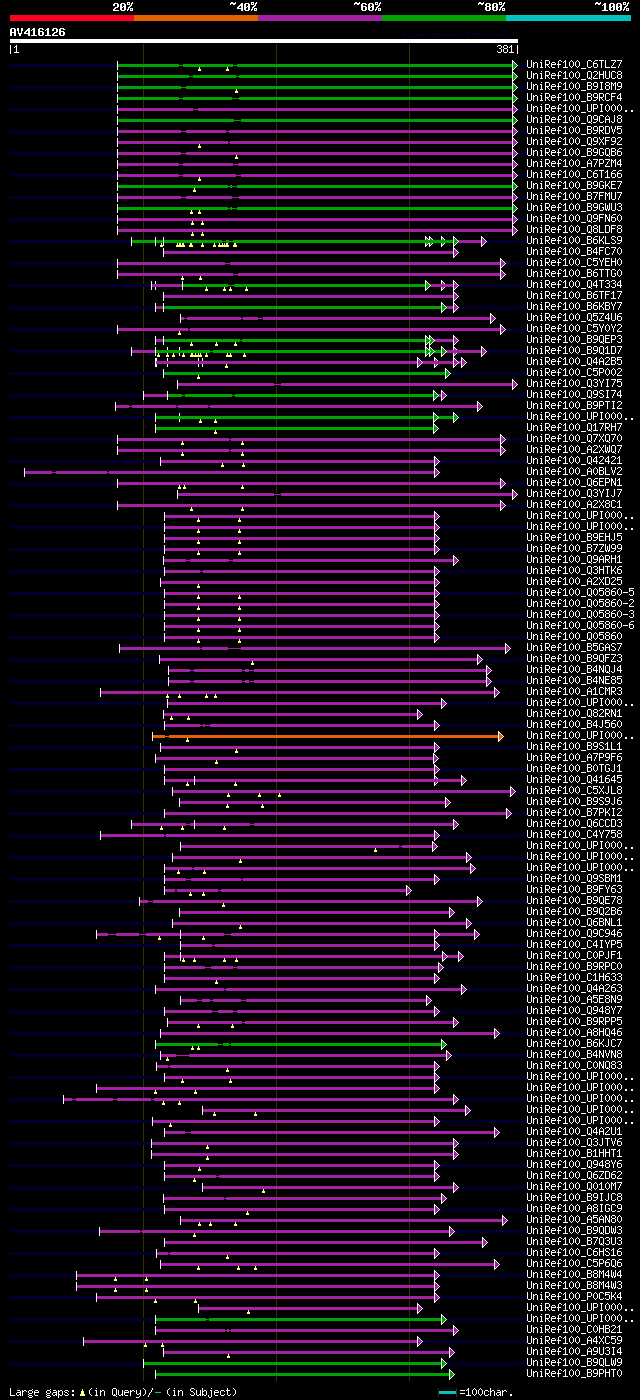Choose subject UniRef100_C5P002
Screen dimensions: 640x1400
tap(576, 373)
